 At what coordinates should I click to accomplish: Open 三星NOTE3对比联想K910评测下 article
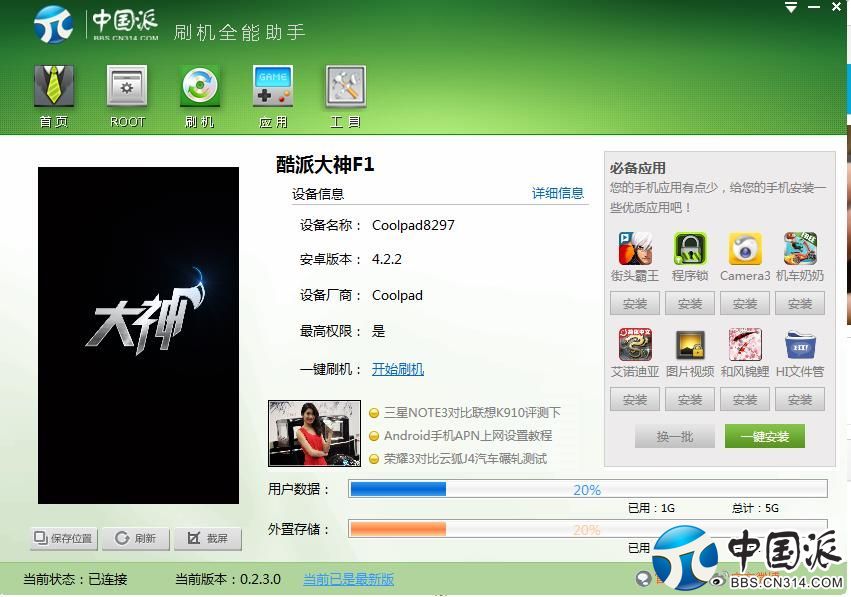click(x=472, y=412)
